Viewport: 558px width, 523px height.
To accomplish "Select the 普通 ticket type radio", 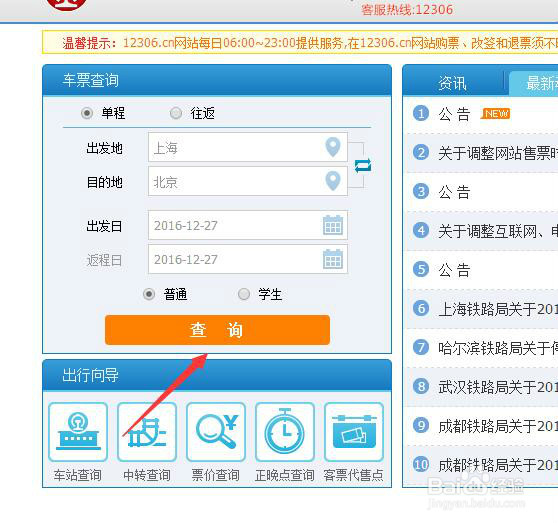I will tap(149, 294).
